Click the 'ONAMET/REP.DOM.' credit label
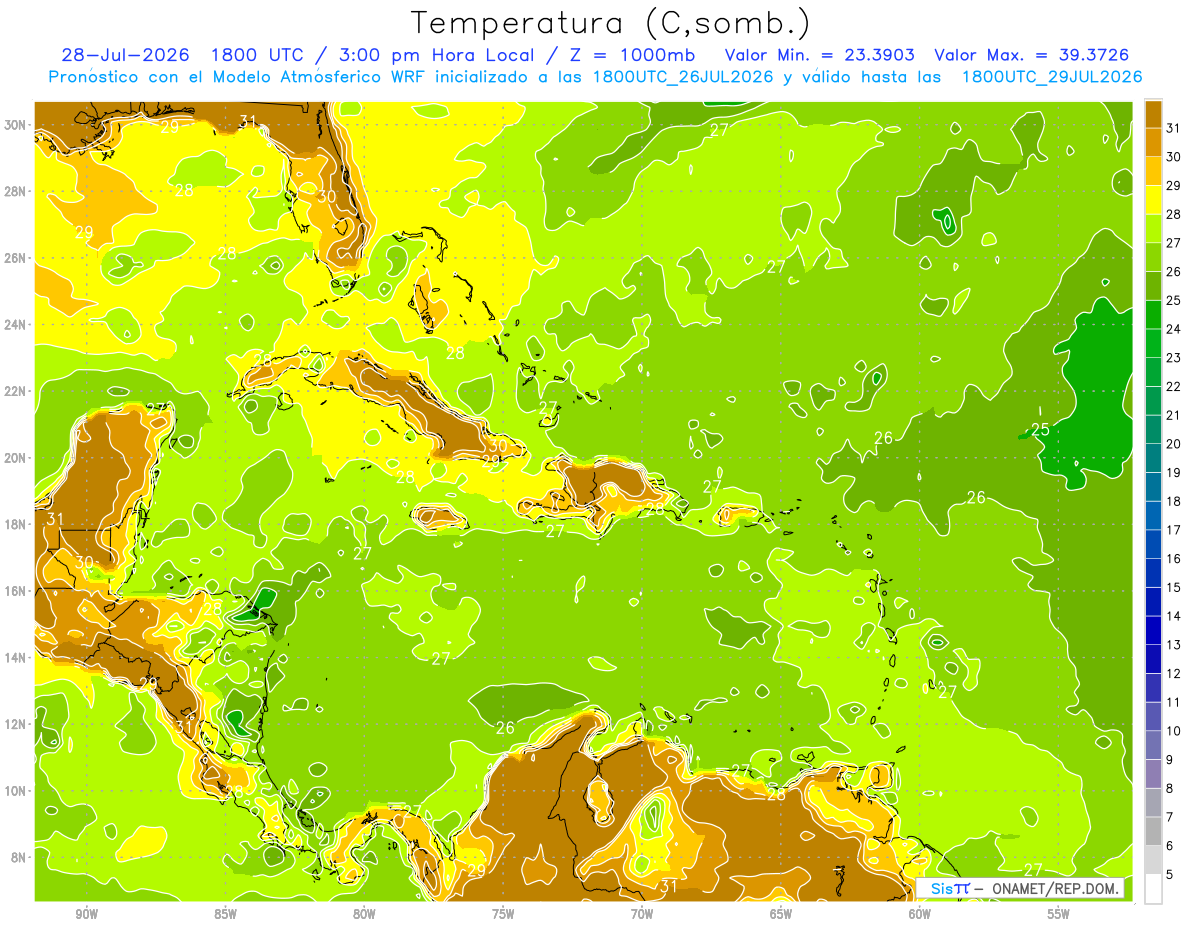This screenshot has width=1200, height=927. 1055,888
